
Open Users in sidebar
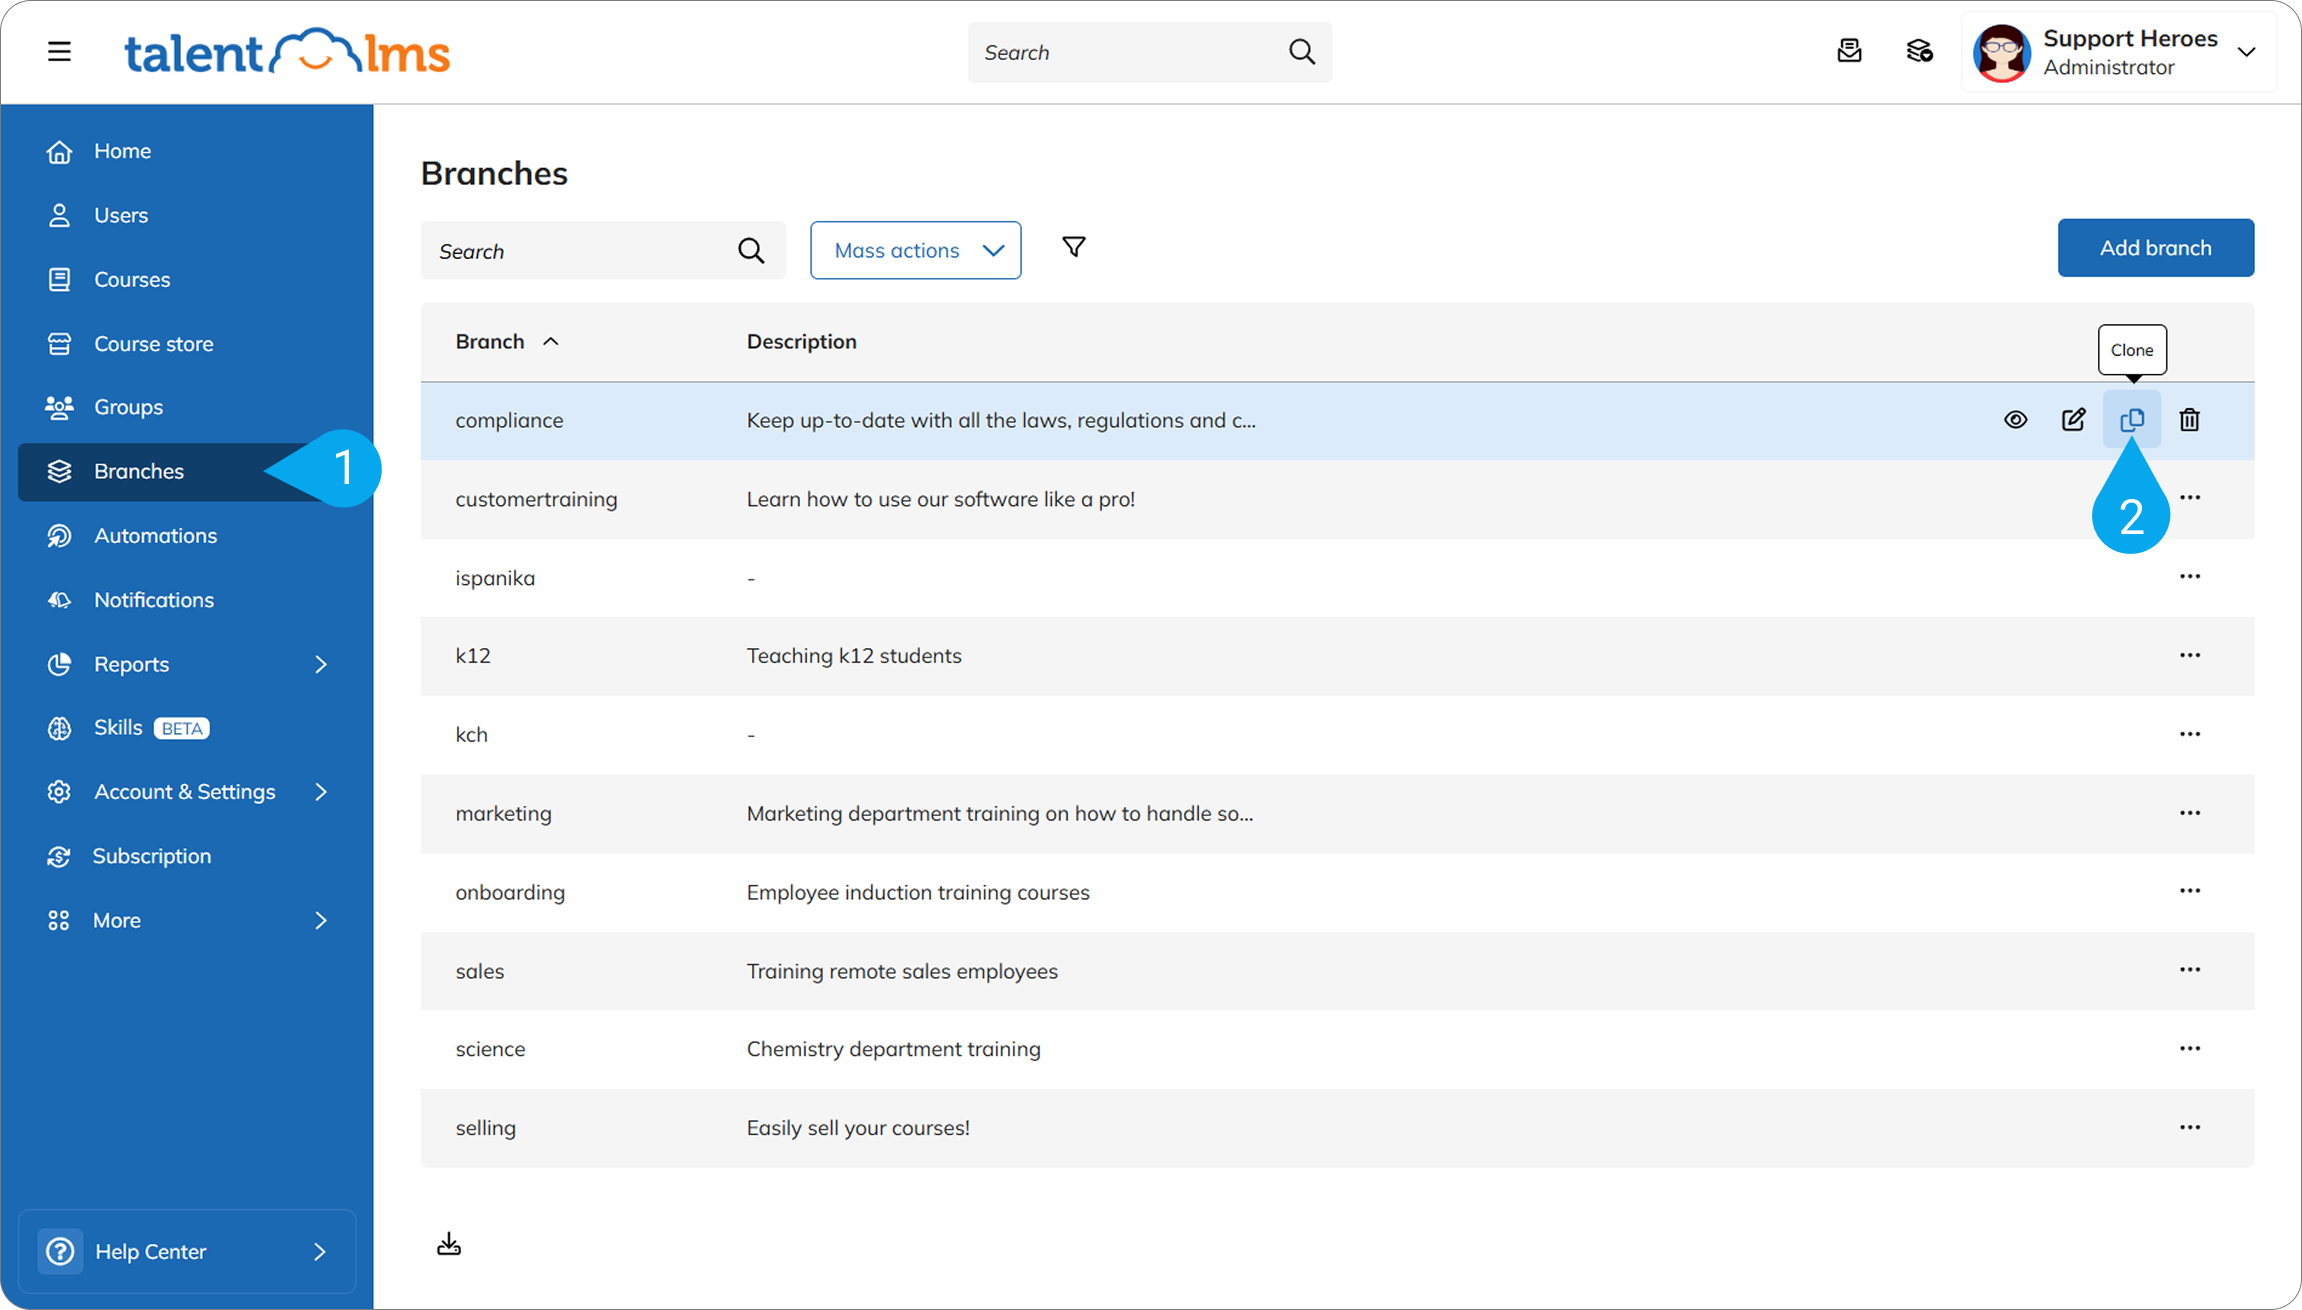point(187,215)
